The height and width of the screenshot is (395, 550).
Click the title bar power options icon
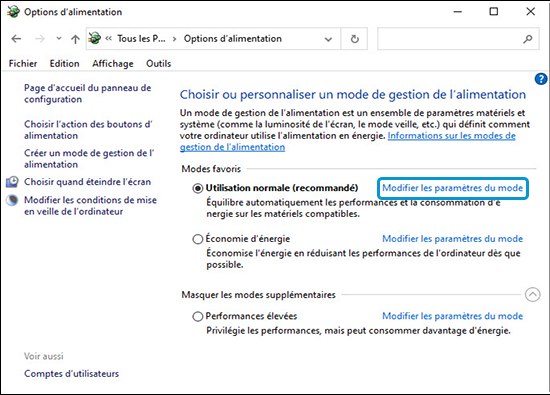click(13, 12)
